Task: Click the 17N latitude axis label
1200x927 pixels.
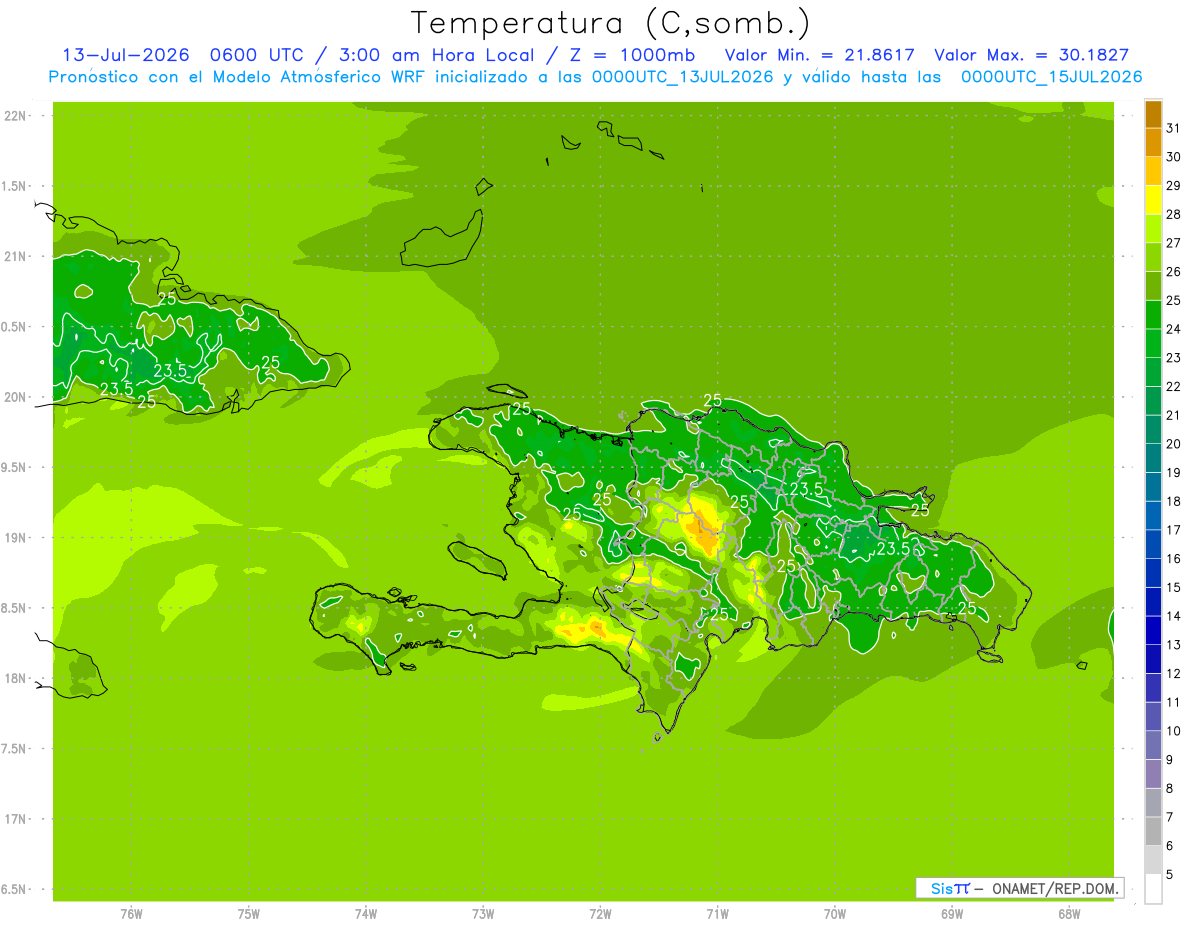Action: tap(14, 819)
